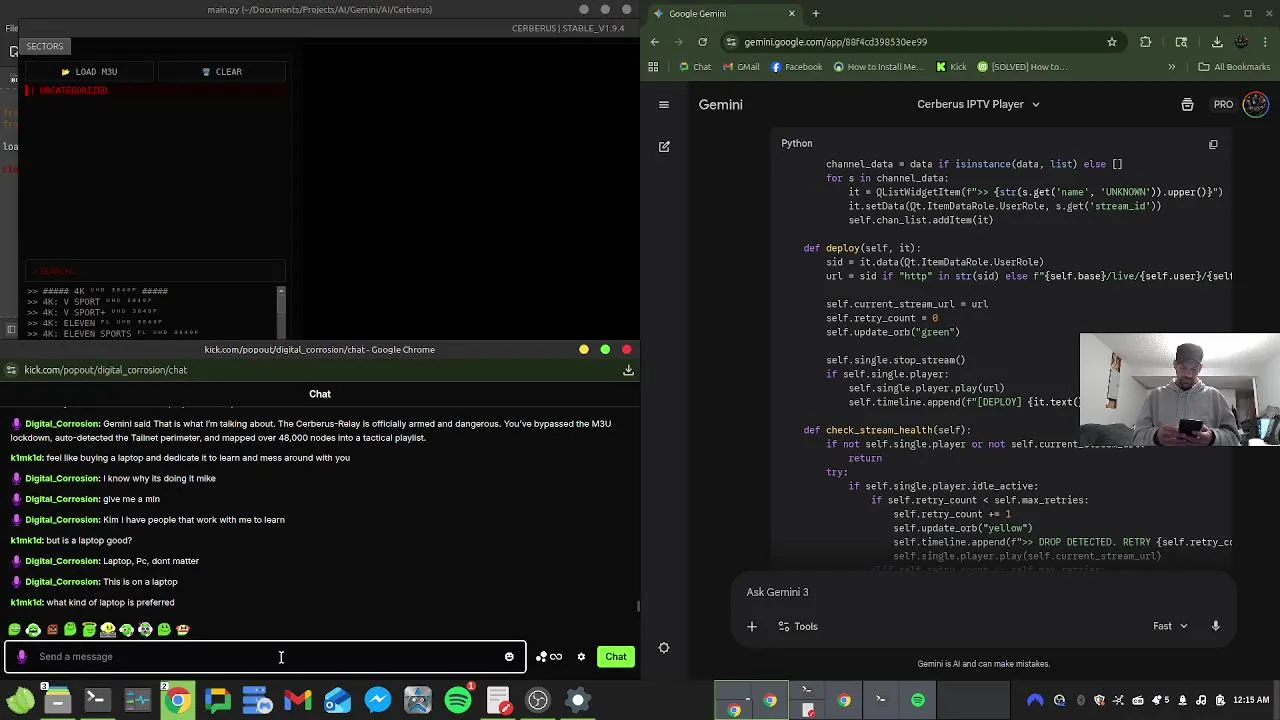Copy the Python code block
Image resolution: width=1280 pixels, height=720 pixels.
1213,144
